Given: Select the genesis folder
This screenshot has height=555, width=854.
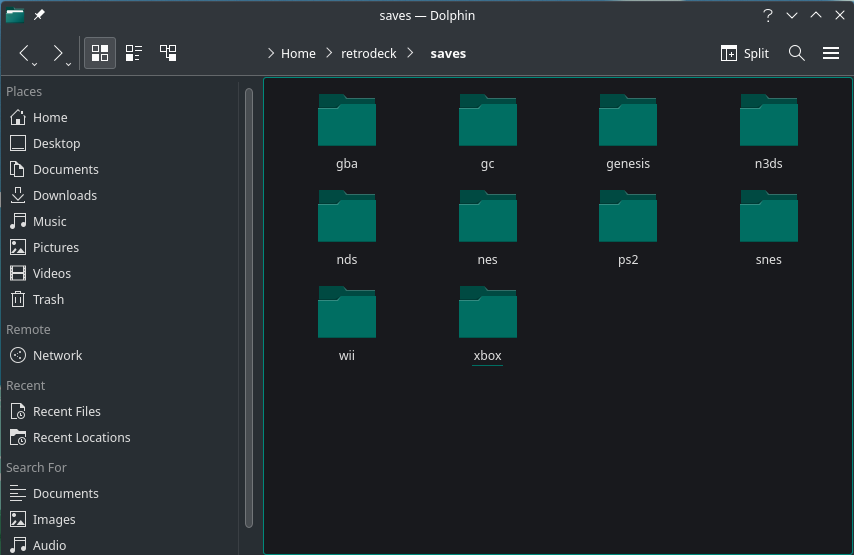Looking at the screenshot, I should pos(628,130).
